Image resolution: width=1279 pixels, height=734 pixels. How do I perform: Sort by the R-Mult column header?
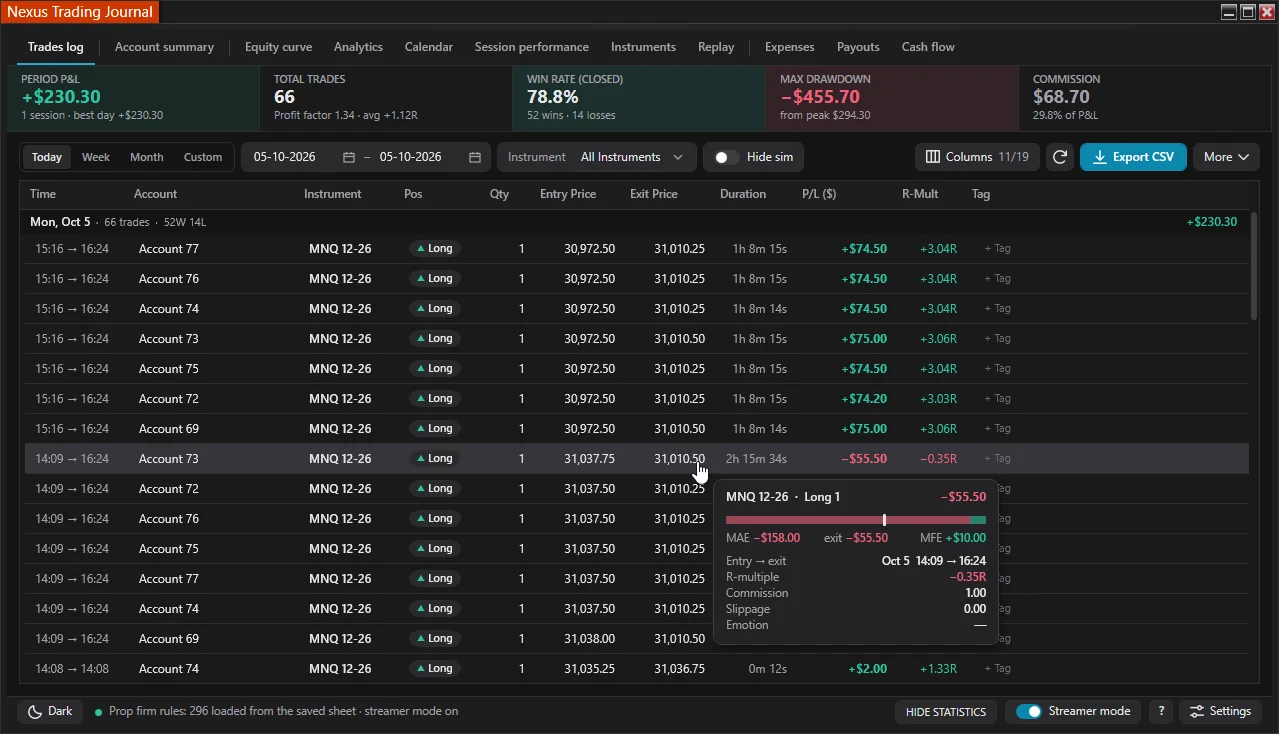click(920, 194)
